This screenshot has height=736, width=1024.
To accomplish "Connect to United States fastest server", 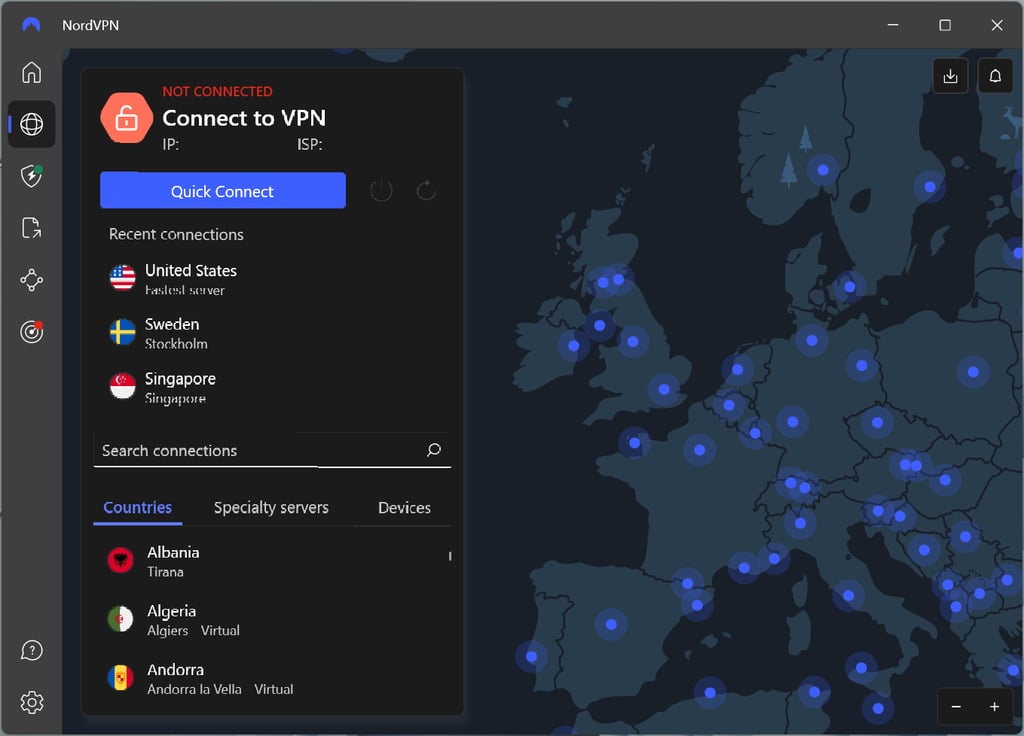I will coord(273,279).
